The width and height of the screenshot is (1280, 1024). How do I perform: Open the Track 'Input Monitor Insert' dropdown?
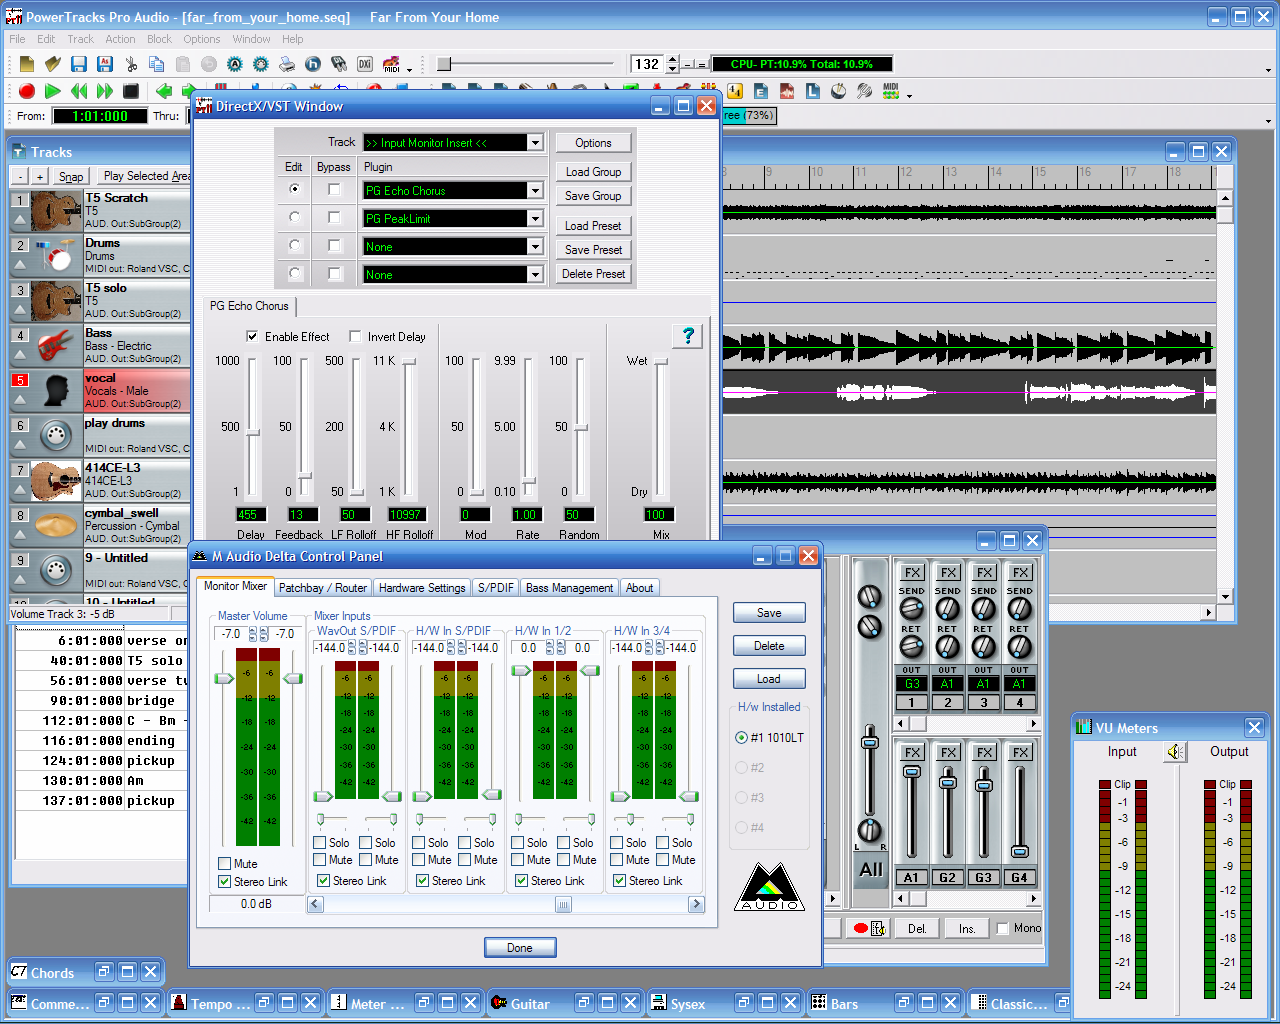tap(535, 143)
